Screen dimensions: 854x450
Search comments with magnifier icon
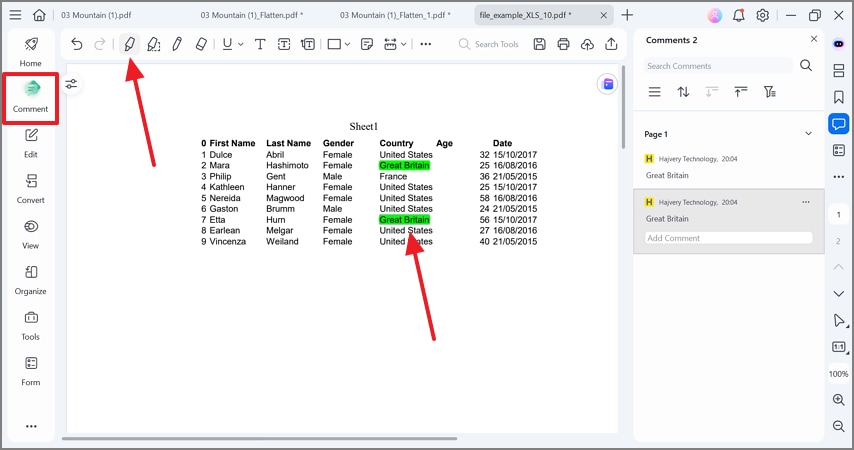[x=806, y=66]
